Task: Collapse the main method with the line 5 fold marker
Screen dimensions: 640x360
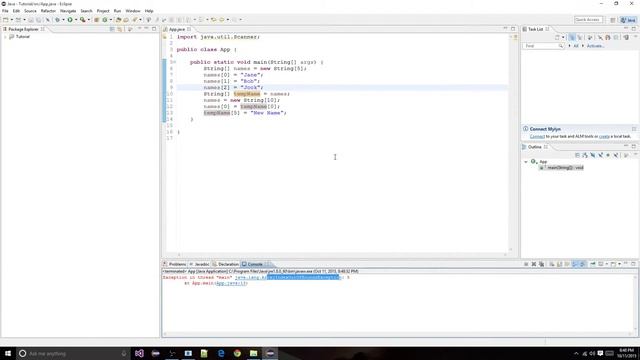Action: [x=175, y=62]
